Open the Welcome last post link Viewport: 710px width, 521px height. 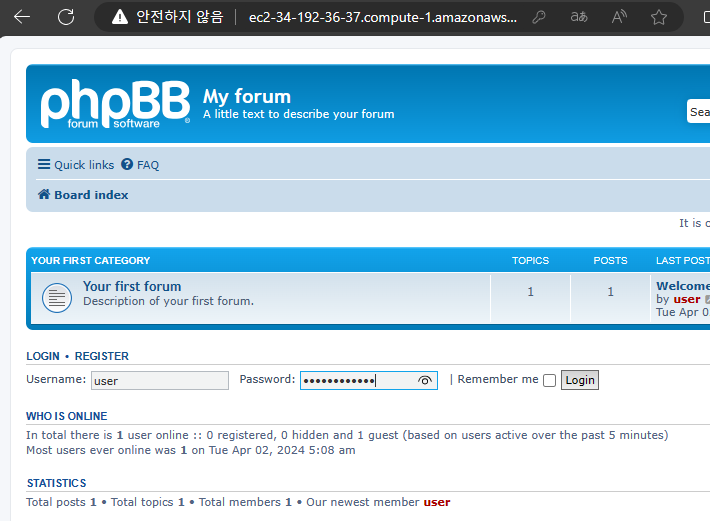[x=683, y=286]
